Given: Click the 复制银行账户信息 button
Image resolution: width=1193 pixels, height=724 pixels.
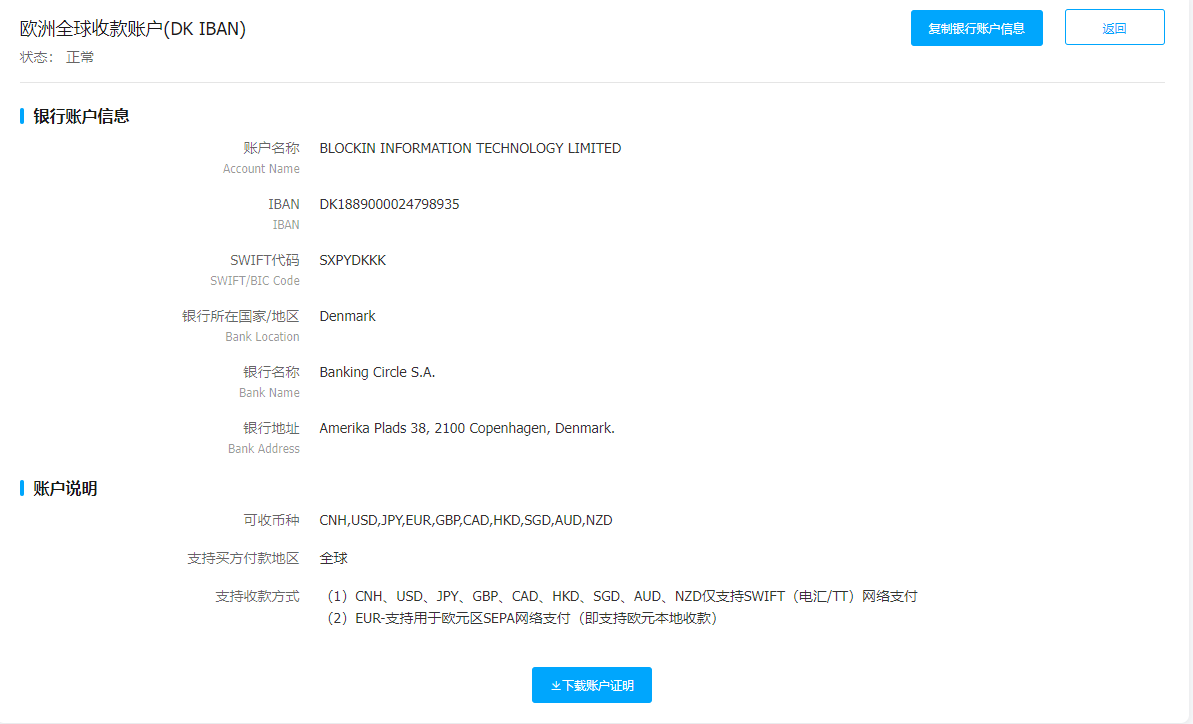Looking at the screenshot, I should (976, 28).
